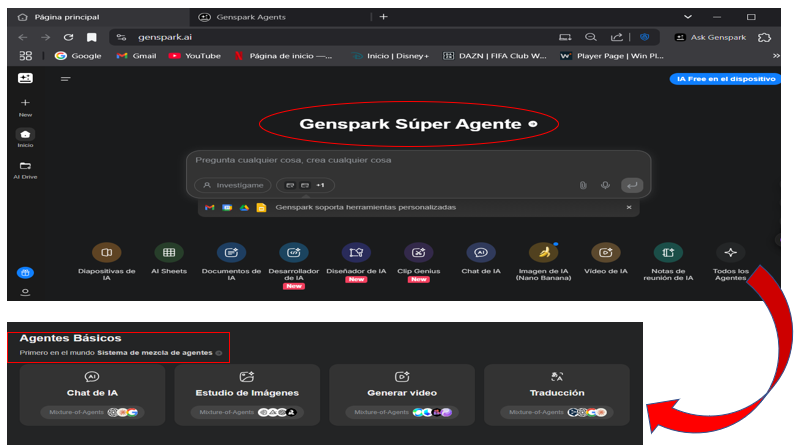Open the extensions puzzle icon

coord(764,37)
